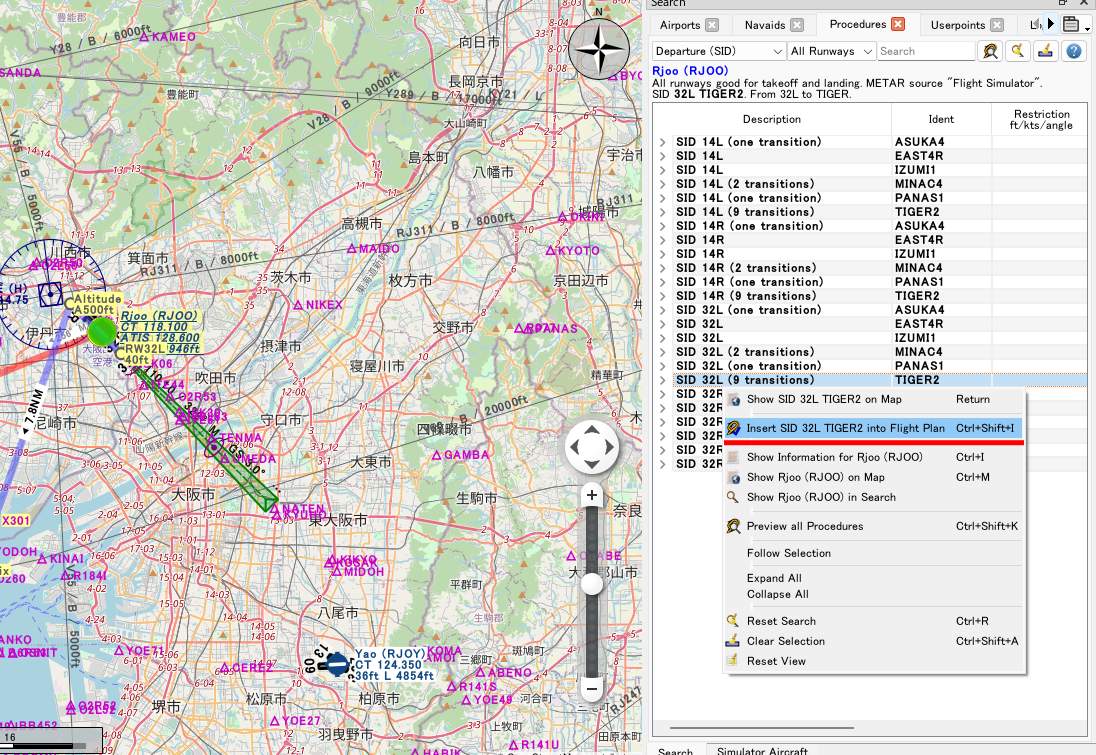Open the Departure (SID) type dropdown
Viewport: 1096px width, 755px height.
719,51
